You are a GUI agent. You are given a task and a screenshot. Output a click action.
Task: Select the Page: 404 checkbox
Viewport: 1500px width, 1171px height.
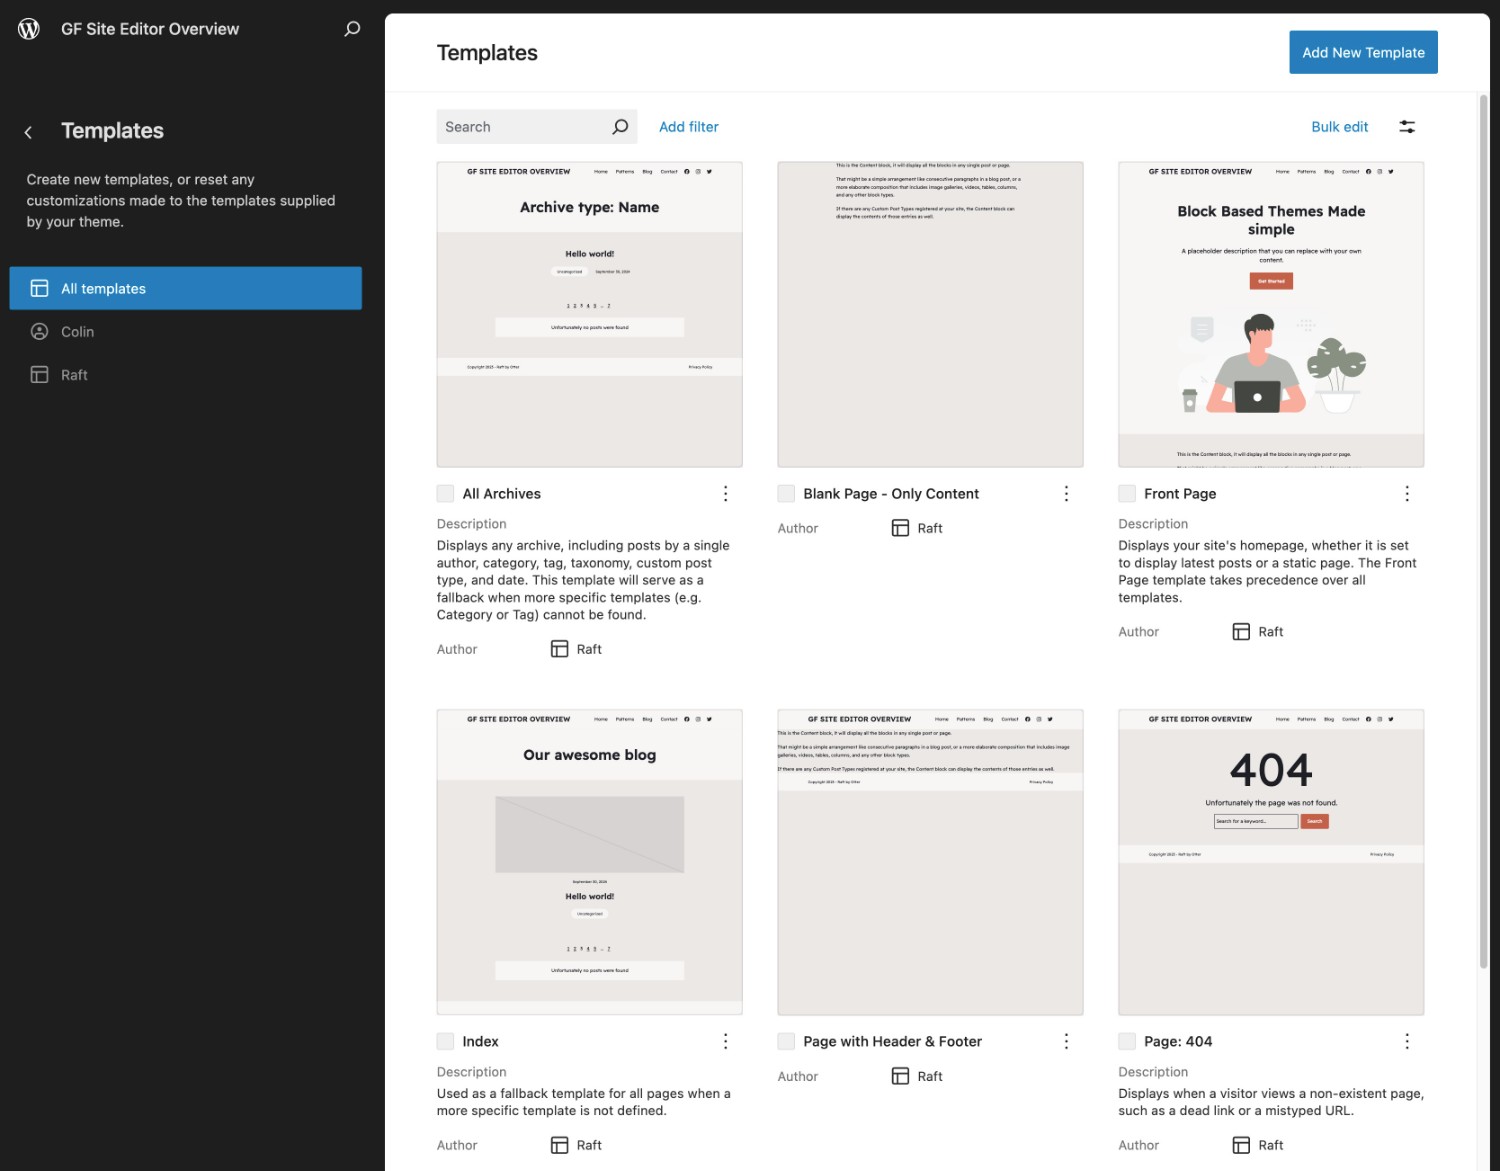click(x=1127, y=1042)
